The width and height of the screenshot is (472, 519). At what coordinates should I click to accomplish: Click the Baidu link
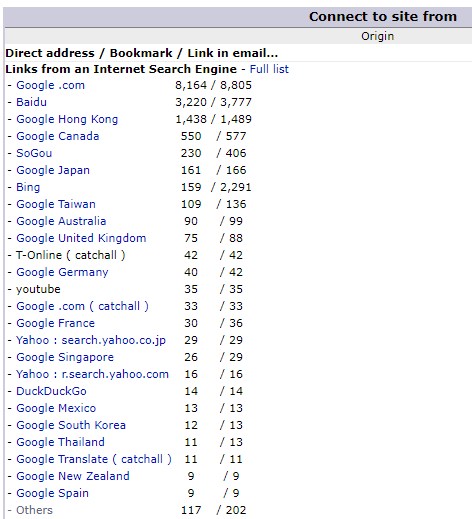31,102
